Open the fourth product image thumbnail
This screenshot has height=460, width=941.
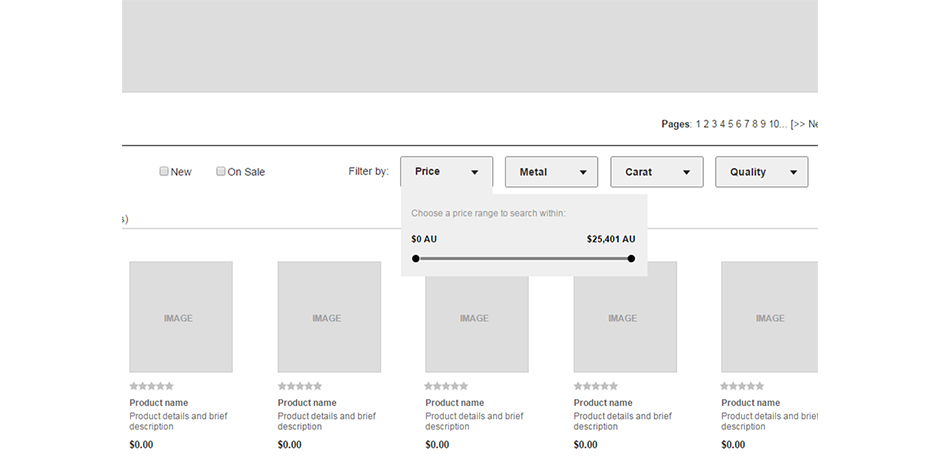625,317
